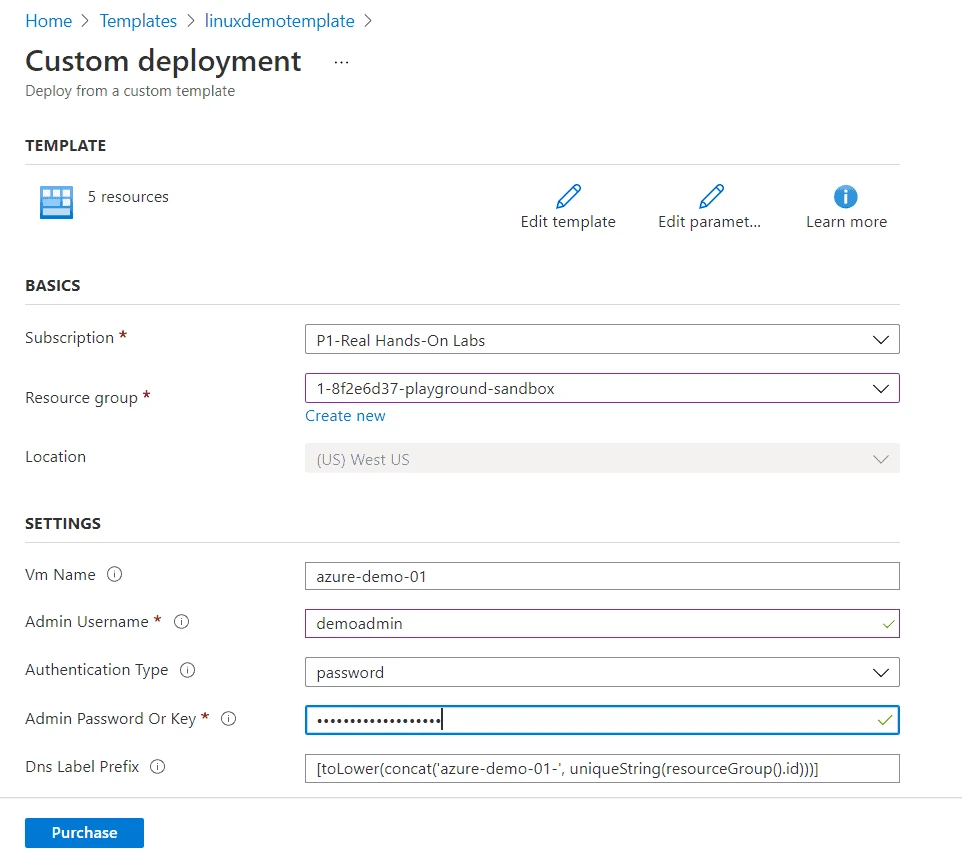Click the Learn more info icon
962x865 pixels.
846,196
